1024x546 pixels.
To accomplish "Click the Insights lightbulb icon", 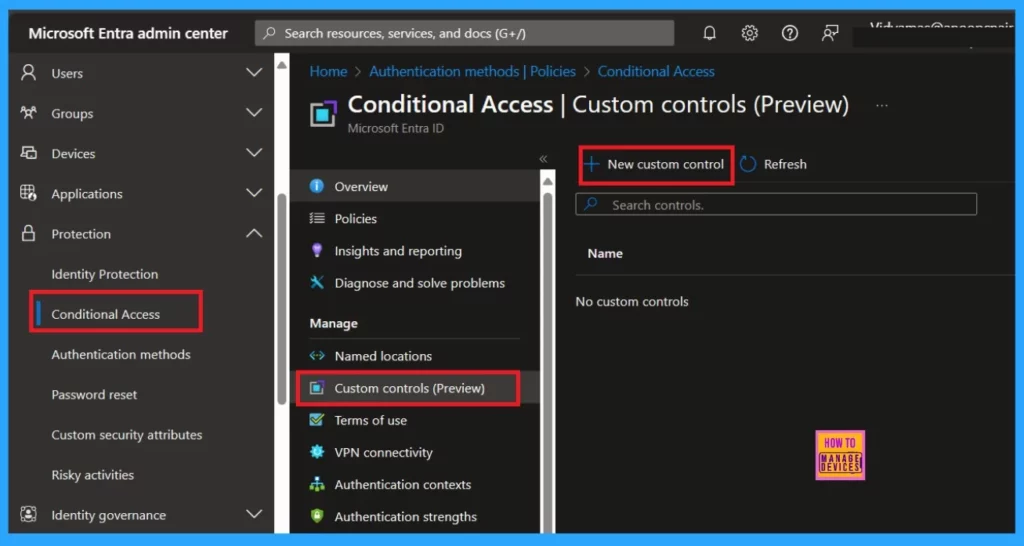I will (x=317, y=250).
